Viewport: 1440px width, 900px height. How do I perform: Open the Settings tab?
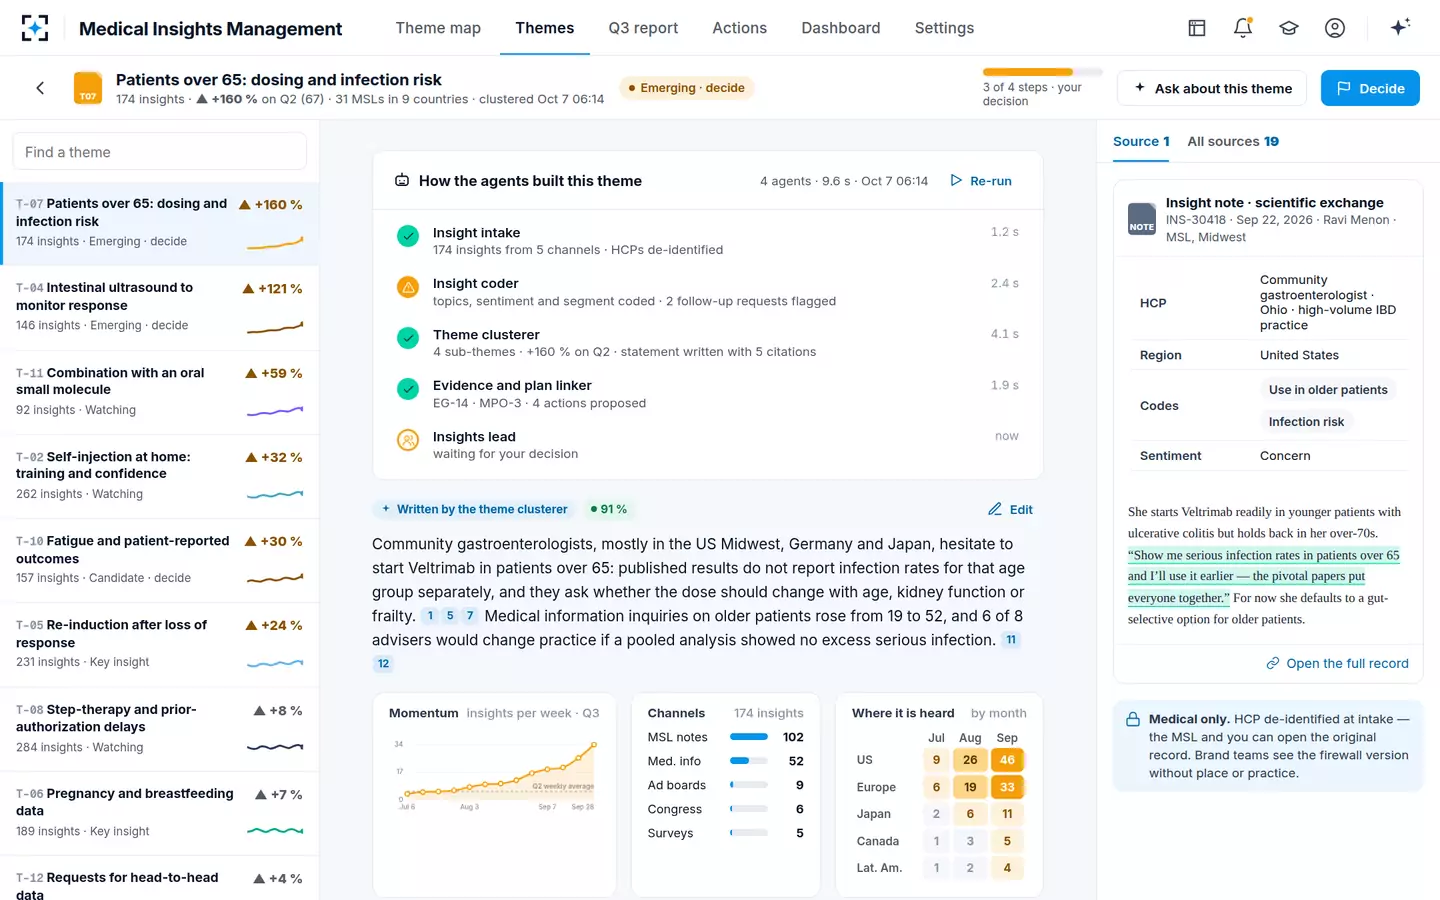(944, 28)
